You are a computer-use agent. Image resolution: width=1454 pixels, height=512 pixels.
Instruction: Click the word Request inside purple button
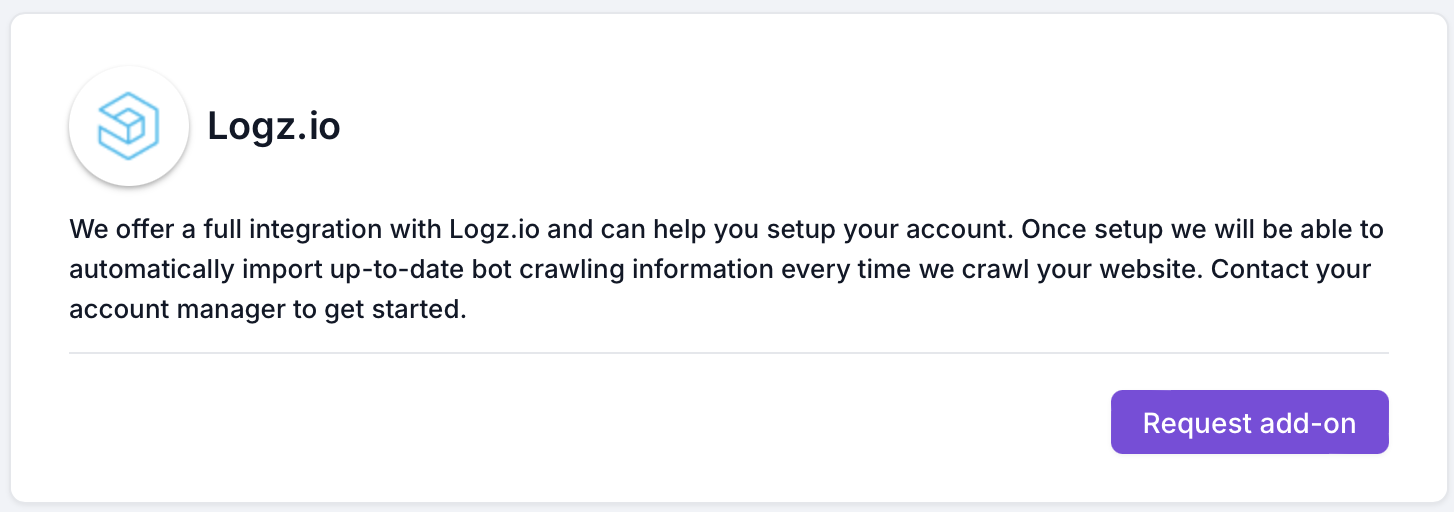[1190, 423]
